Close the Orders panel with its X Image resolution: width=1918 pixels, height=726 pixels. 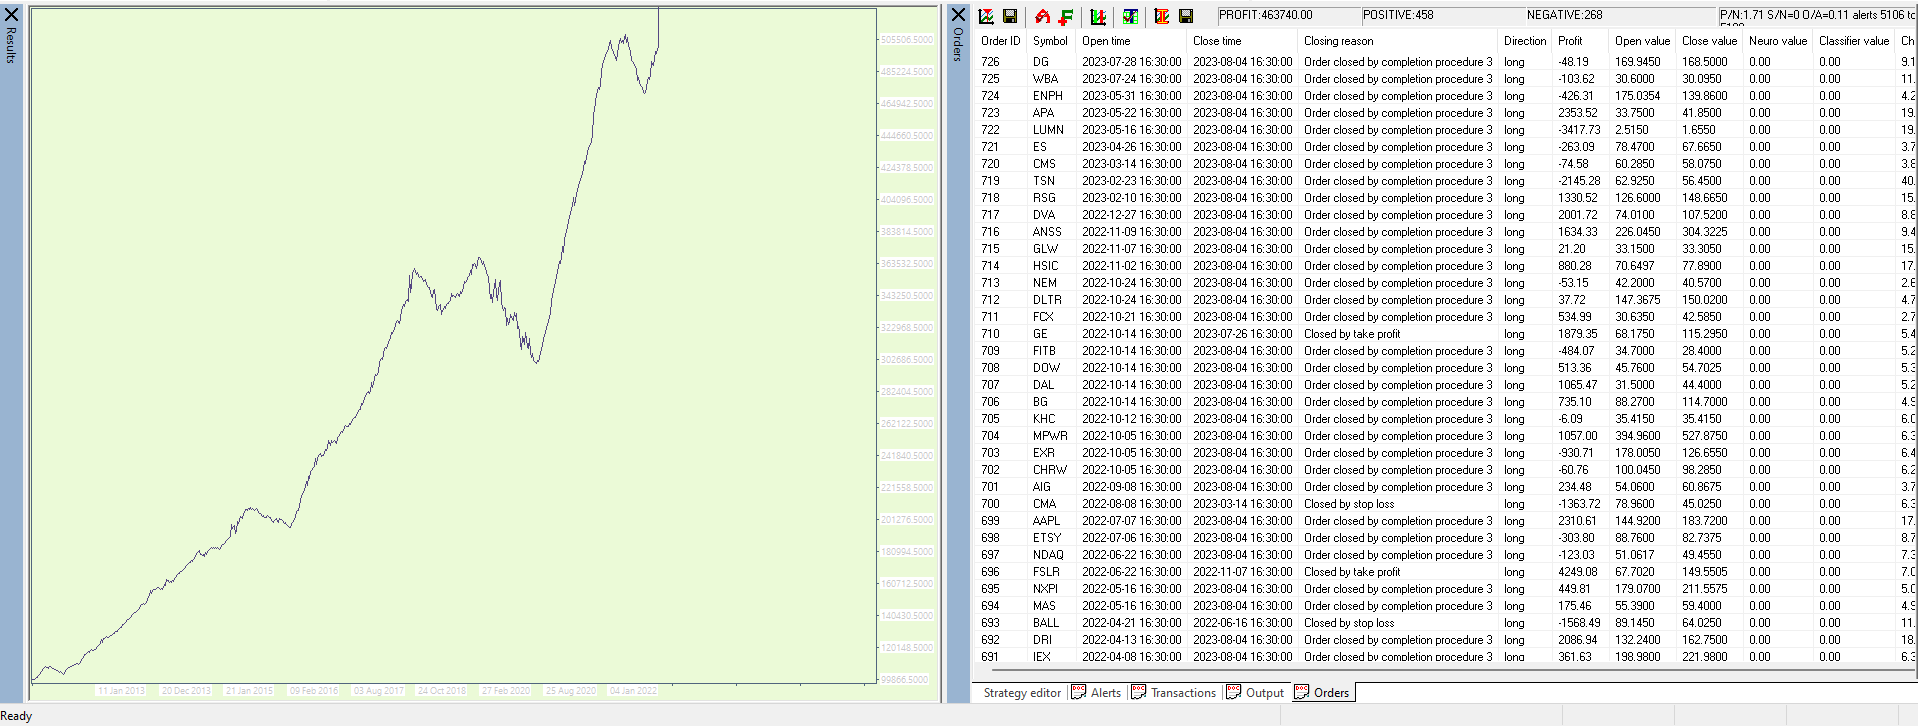(958, 14)
